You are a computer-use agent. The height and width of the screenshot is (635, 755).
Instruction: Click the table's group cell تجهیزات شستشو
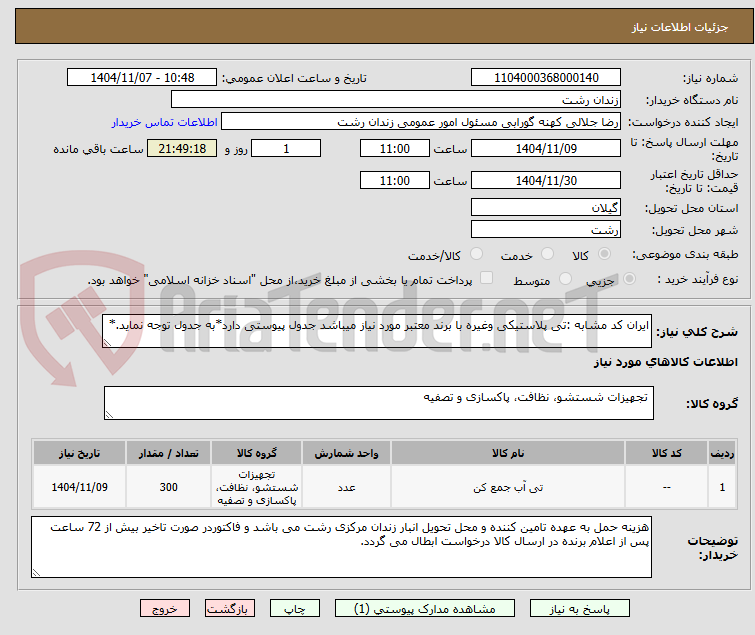pyautogui.click(x=257, y=487)
